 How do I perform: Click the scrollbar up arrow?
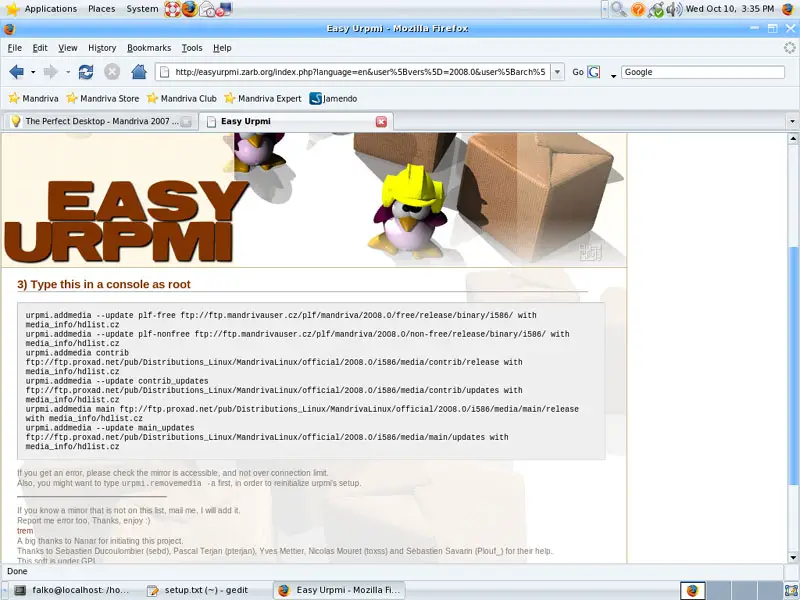tap(792, 138)
